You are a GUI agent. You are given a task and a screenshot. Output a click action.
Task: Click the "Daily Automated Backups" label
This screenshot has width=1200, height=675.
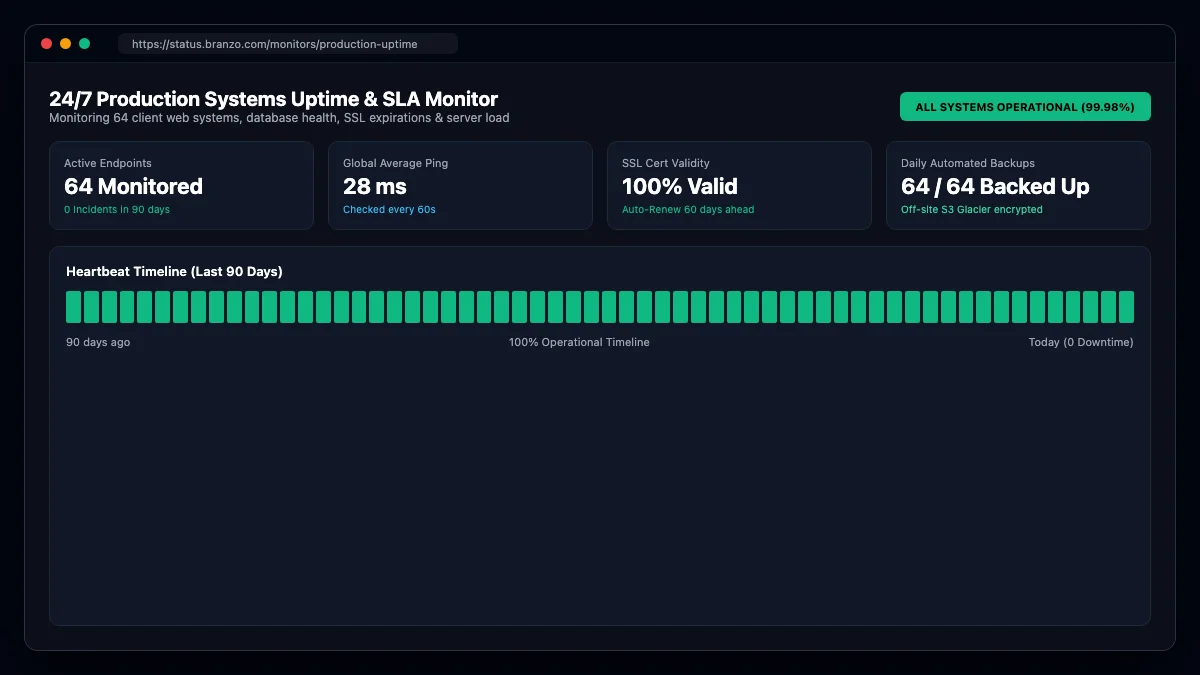click(x=968, y=163)
